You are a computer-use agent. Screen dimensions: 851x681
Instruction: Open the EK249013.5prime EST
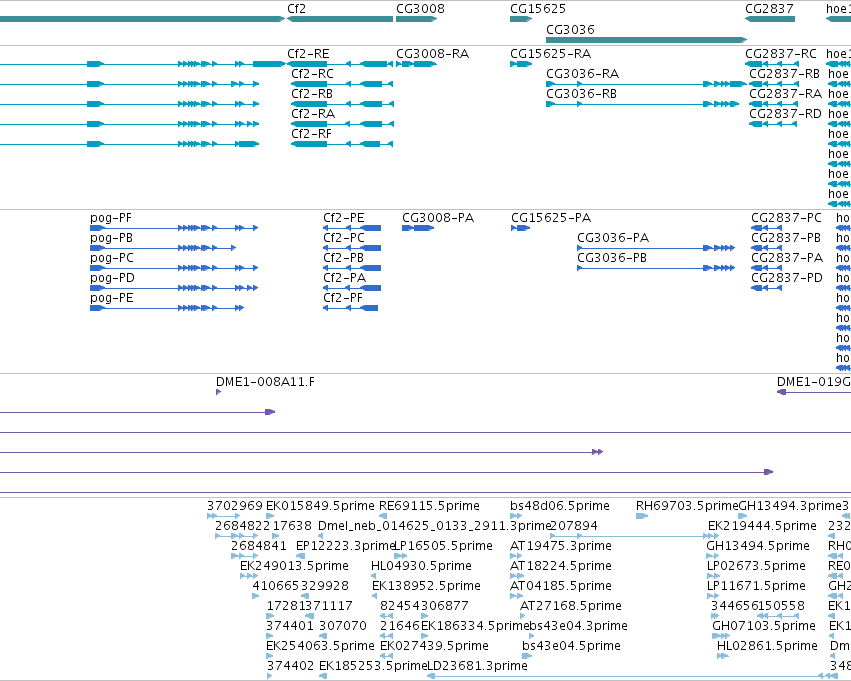point(249,576)
